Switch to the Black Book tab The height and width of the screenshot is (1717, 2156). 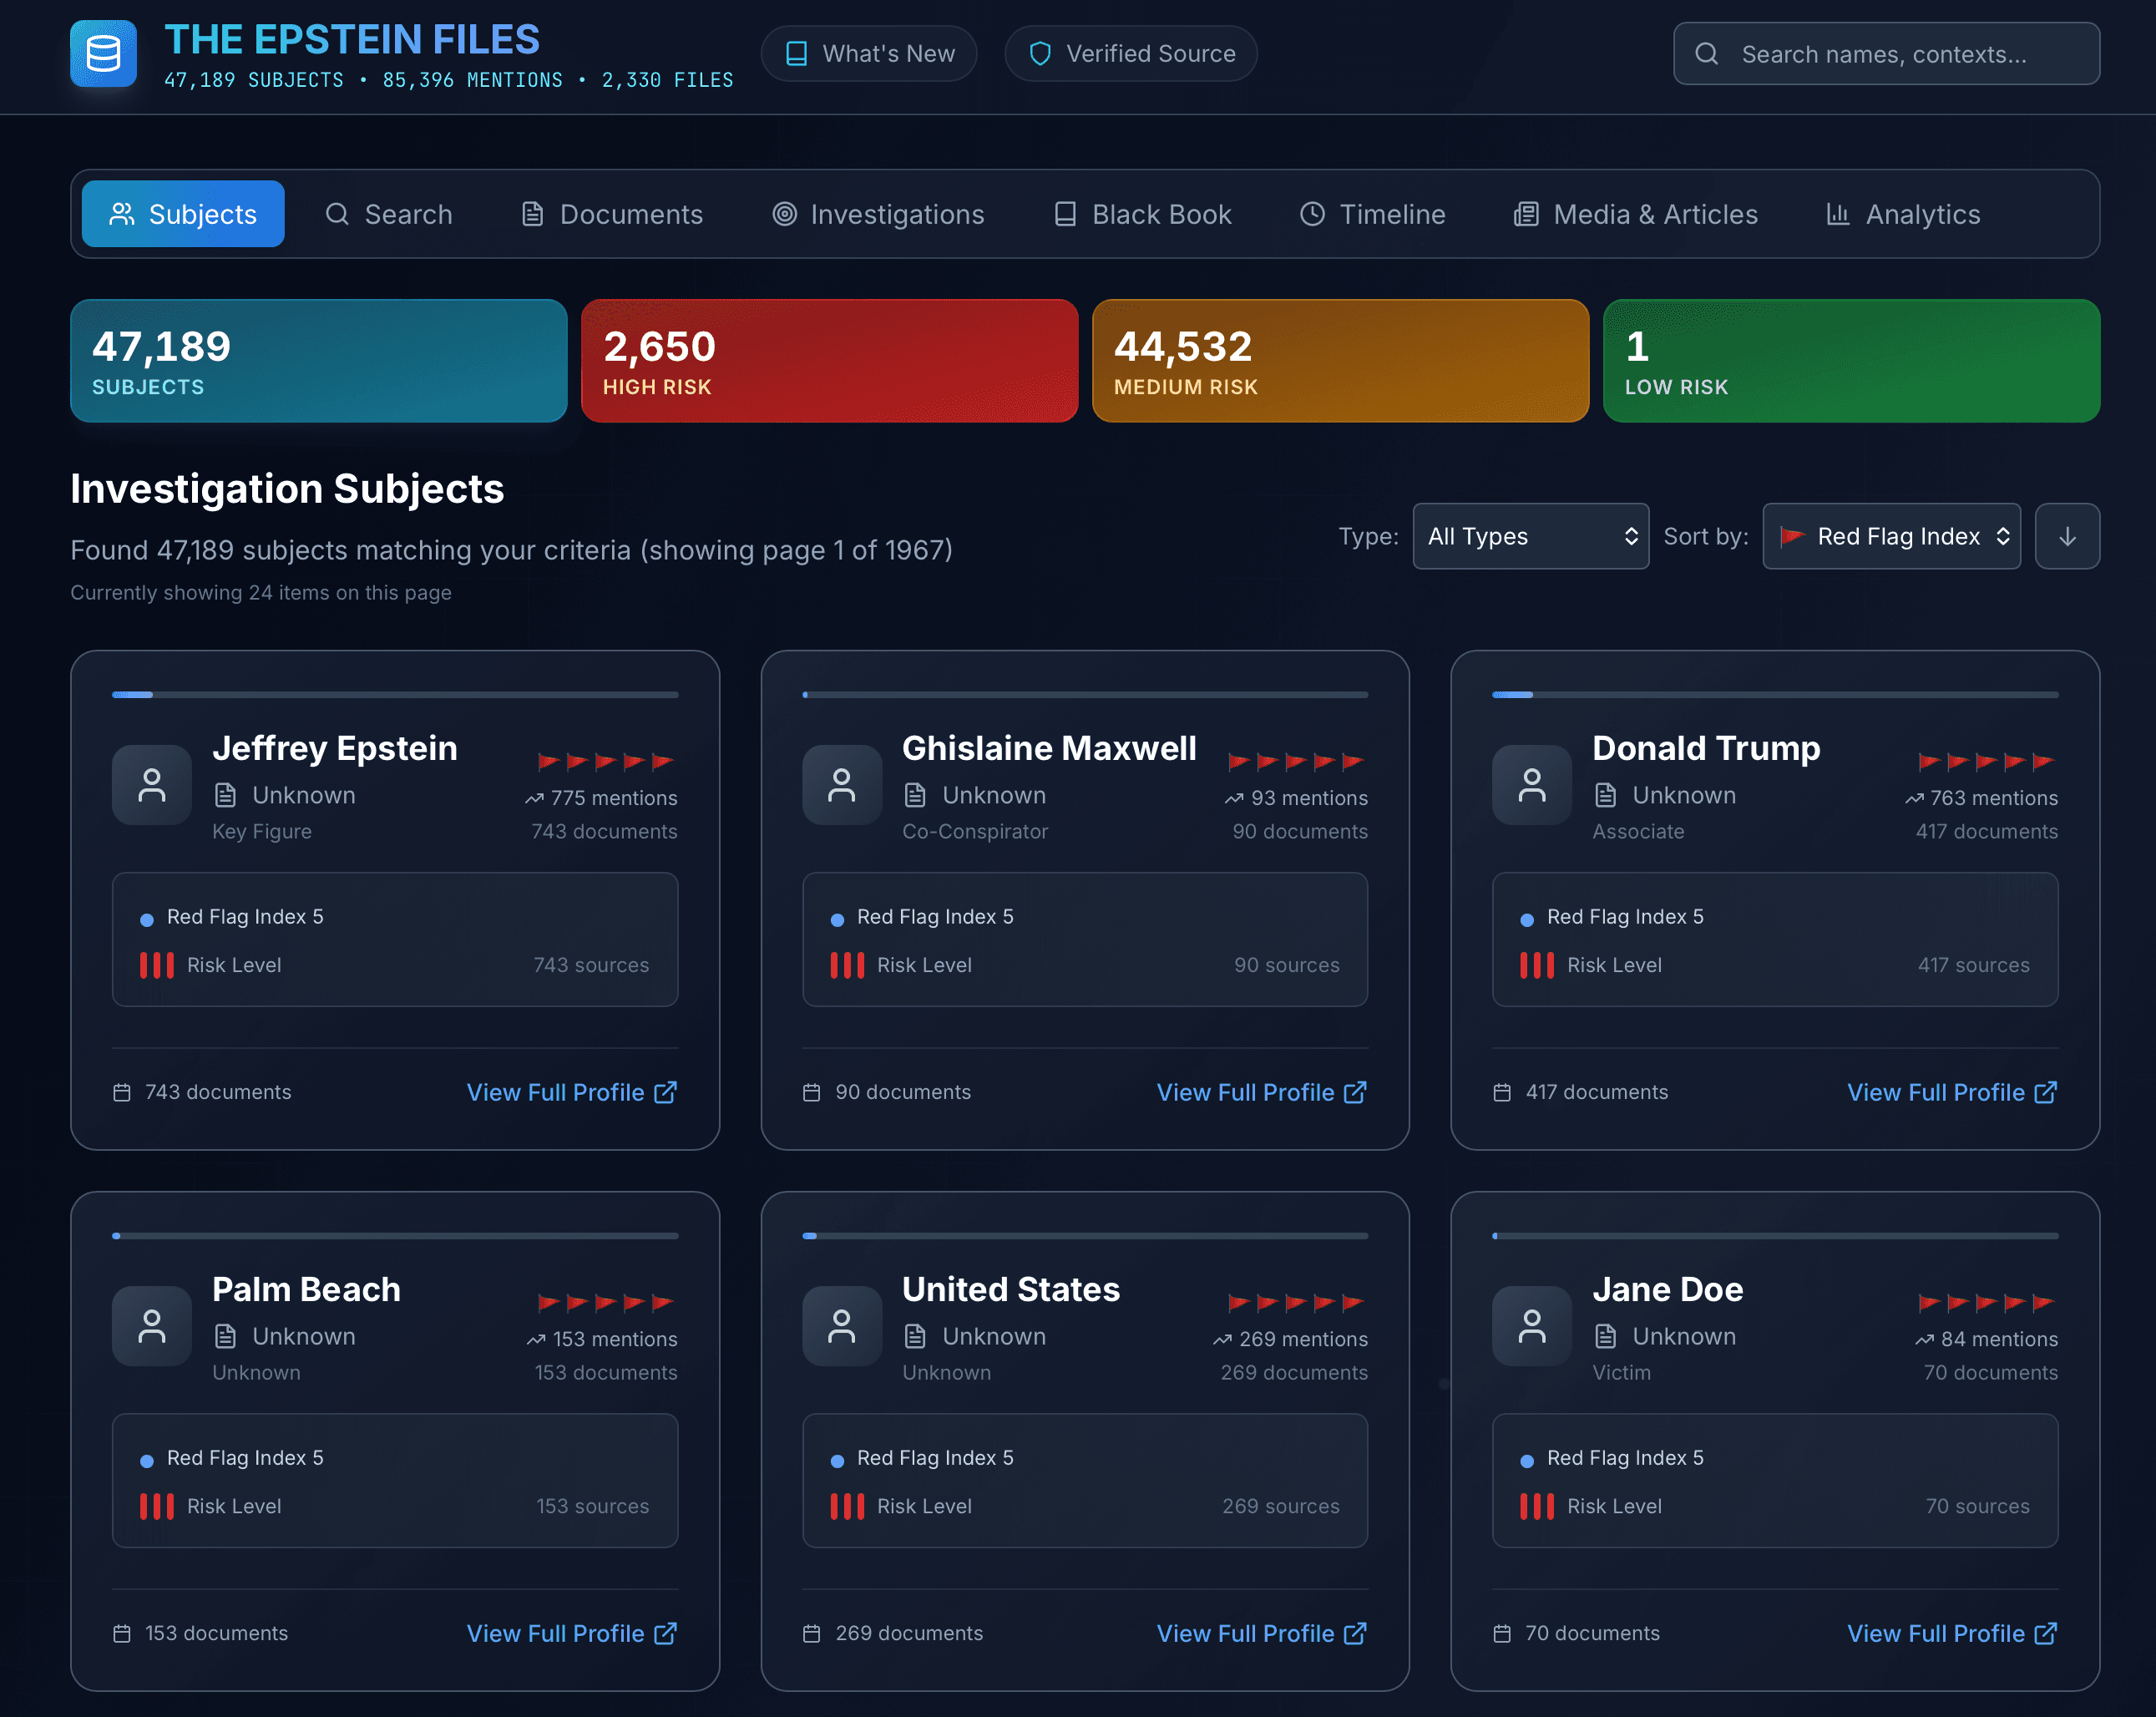pyautogui.click(x=1143, y=214)
